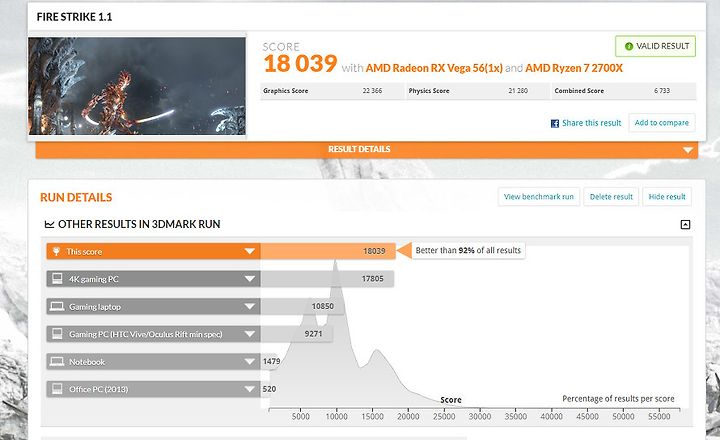Click Share this result link

point(591,123)
